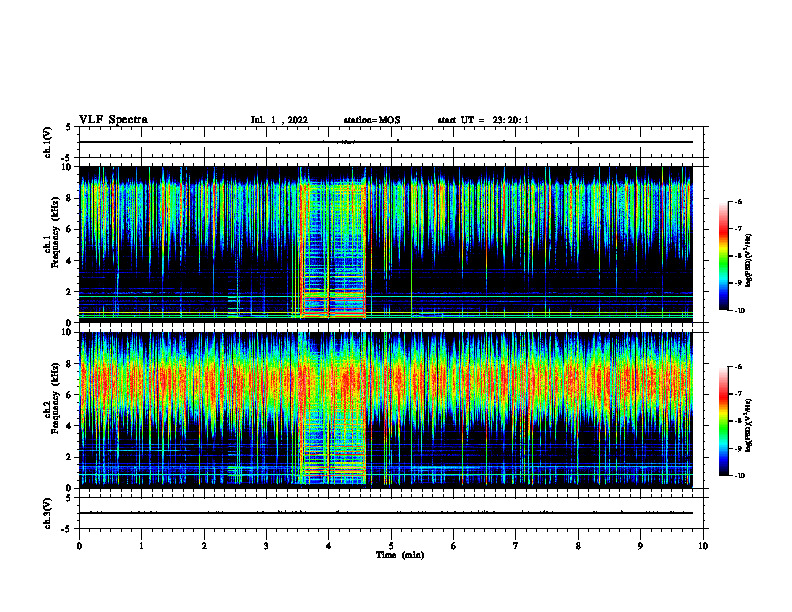The height and width of the screenshot is (612, 792).
Task: Click the "ch.3(V)" axis label of bottom panel
Action: pos(47,513)
